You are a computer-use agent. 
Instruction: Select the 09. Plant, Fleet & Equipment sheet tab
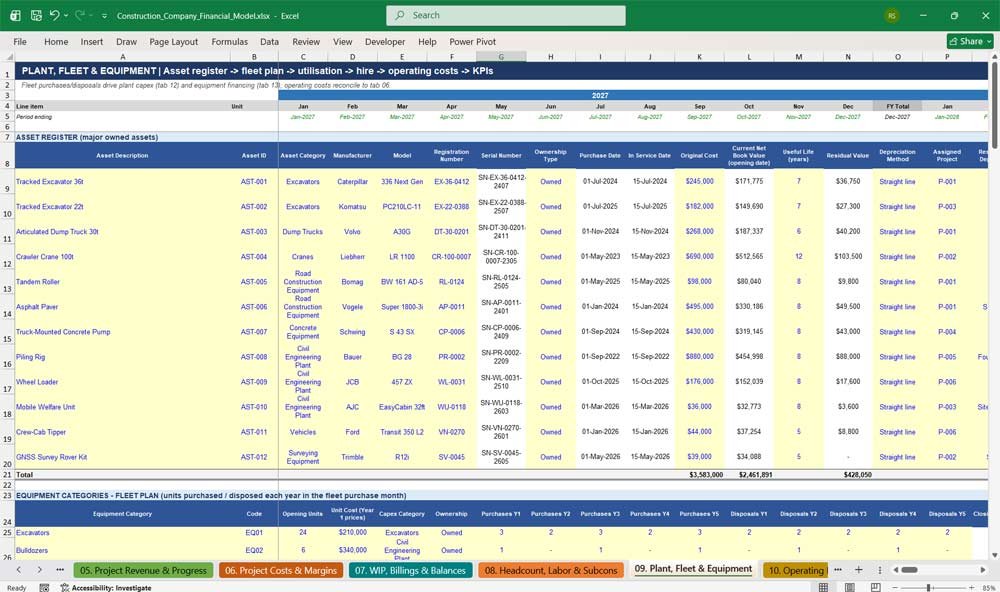click(693, 569)
